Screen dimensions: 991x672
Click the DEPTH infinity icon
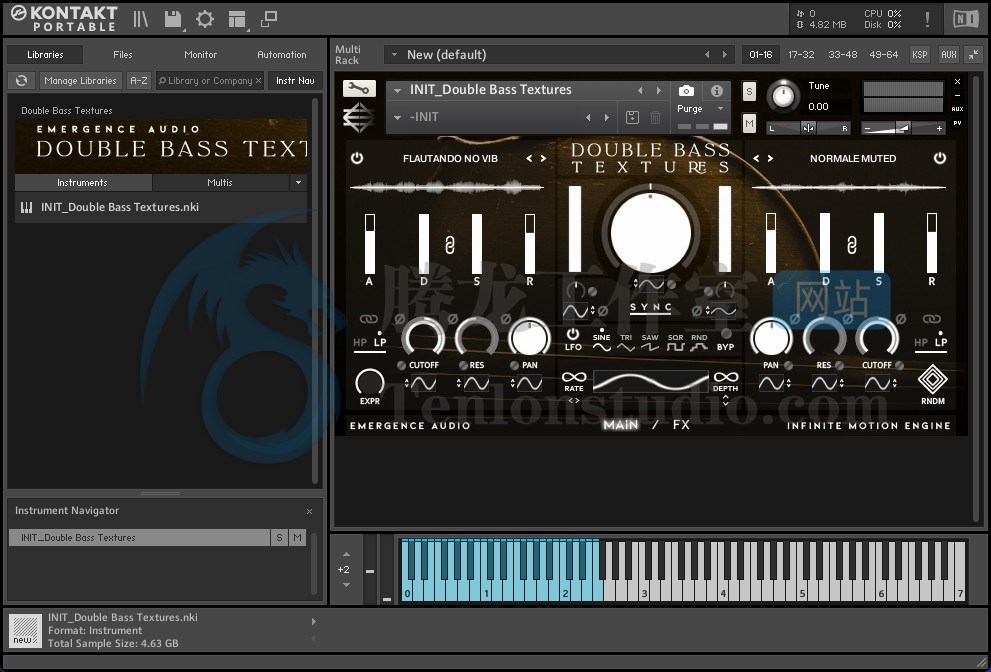(x=726, y=377)
